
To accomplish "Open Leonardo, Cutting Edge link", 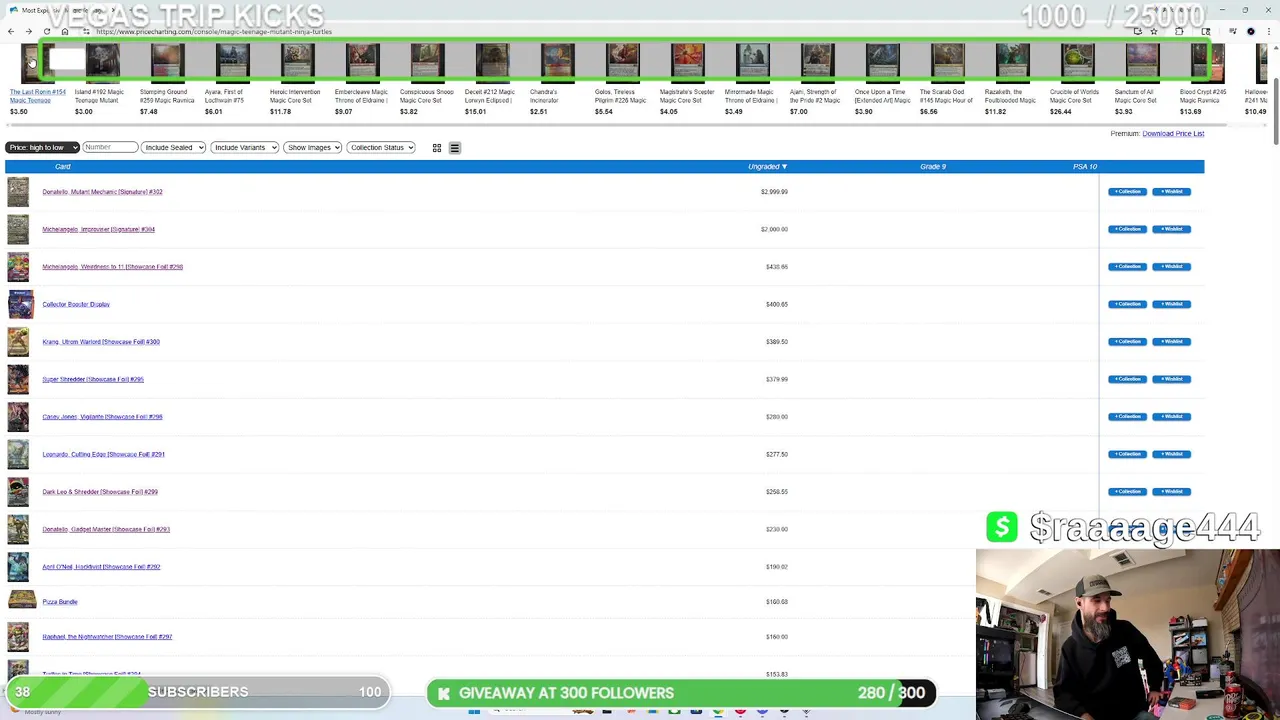I will click(x=103, y=454).
